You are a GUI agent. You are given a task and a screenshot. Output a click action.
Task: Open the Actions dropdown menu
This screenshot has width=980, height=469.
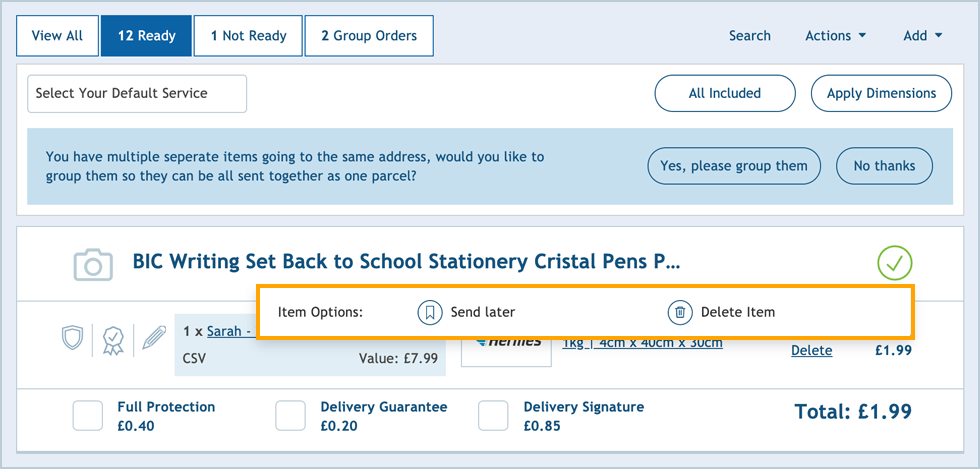point(835,36)
